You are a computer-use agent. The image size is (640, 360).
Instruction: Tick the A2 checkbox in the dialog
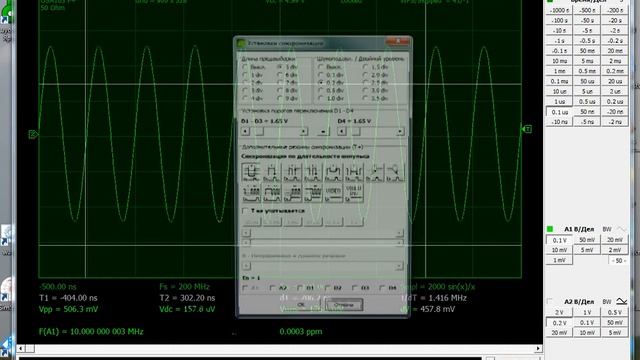point(273,288)
